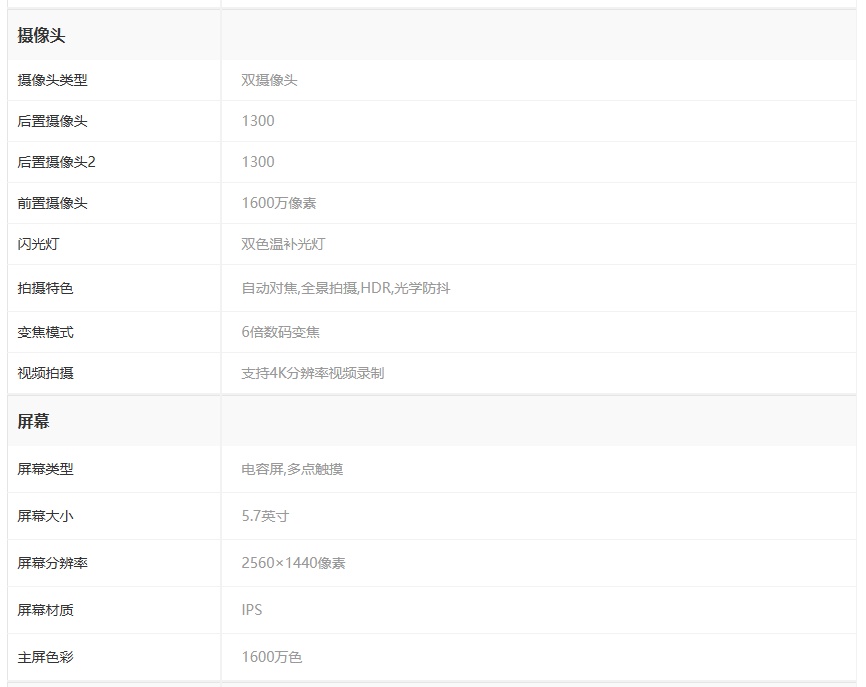Viewport: 866px width, 687px height.
Task: Select the 屏幕分辨率 label
Action: pos(52,563)
